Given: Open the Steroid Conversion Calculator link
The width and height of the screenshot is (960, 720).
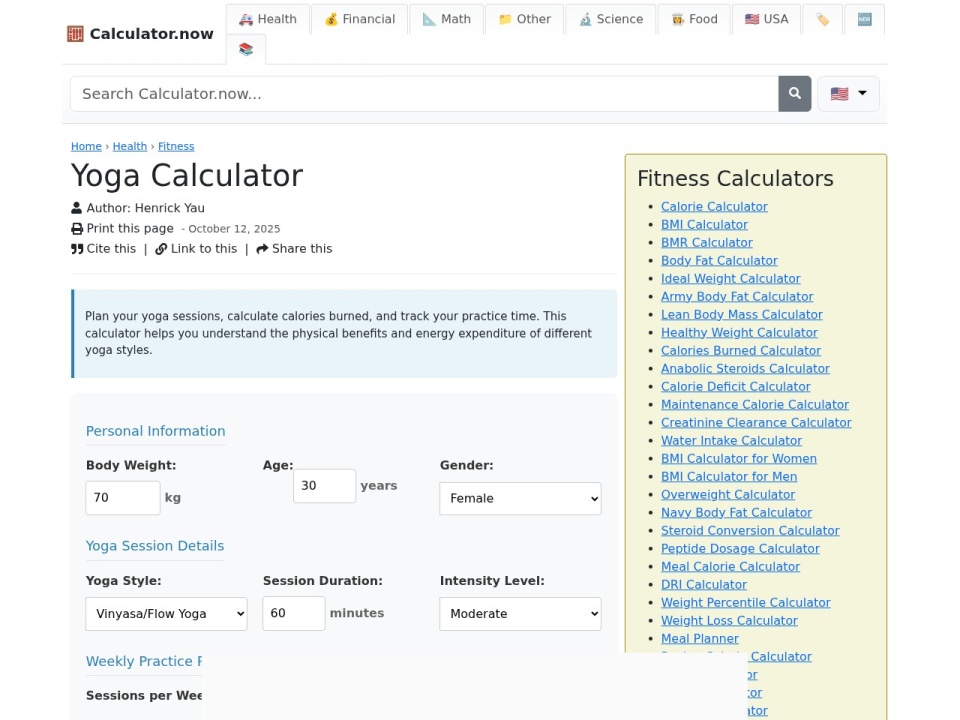Looking at the screenshot, I should coord(750,531).
